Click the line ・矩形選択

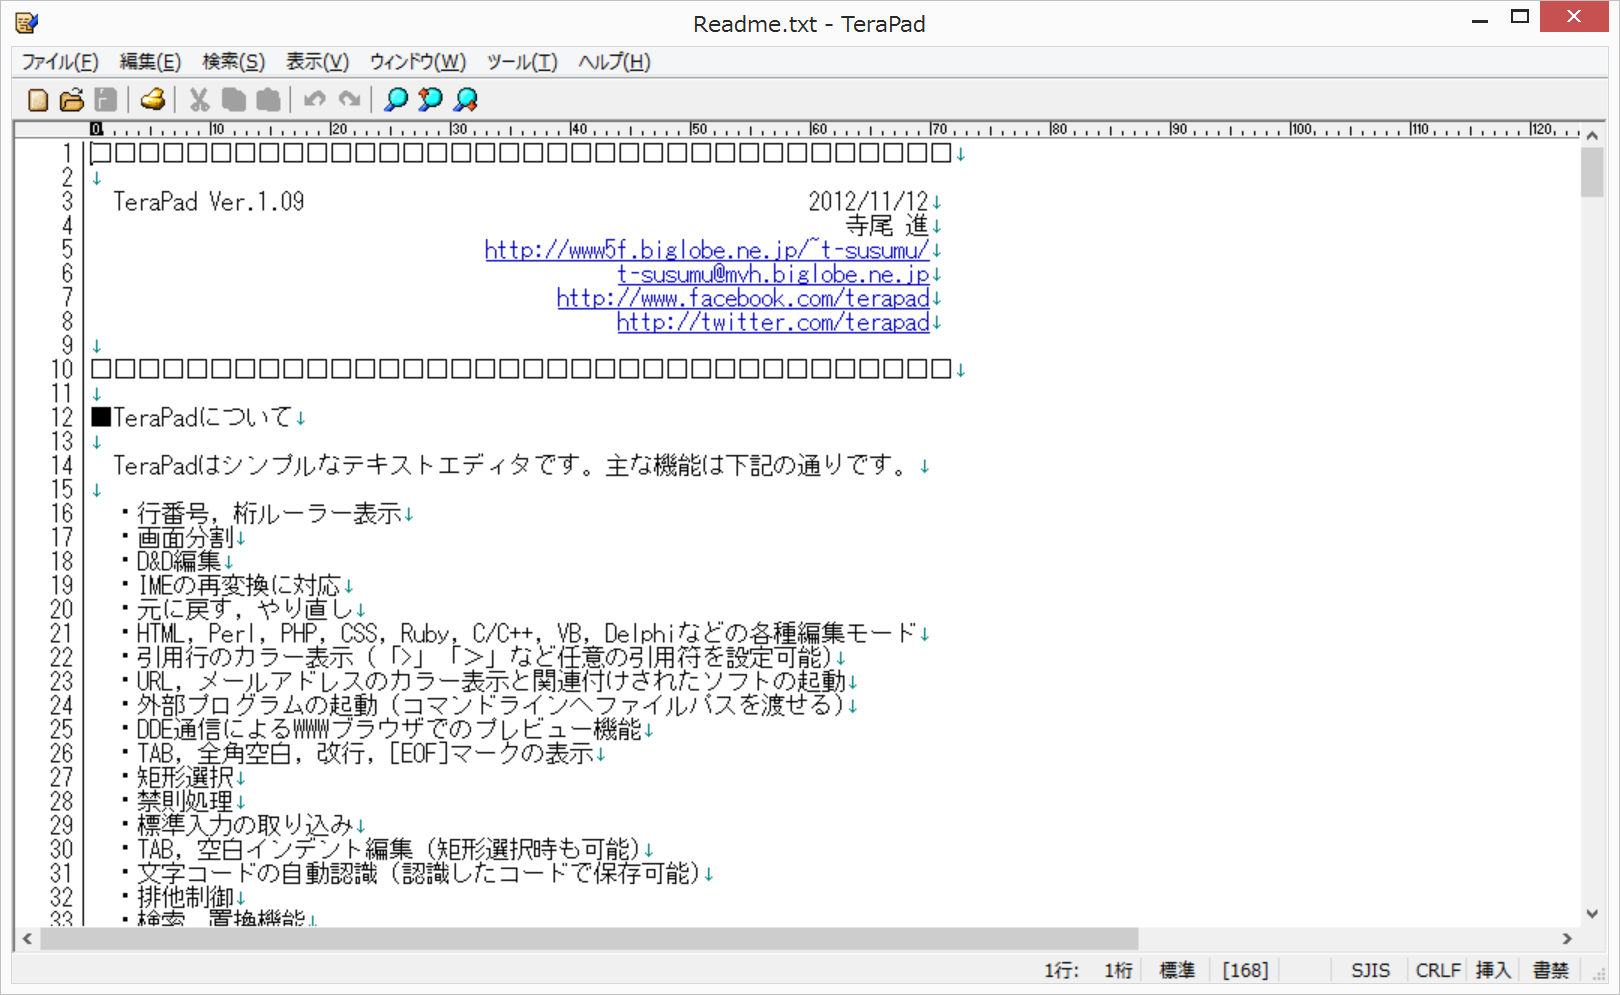coord(176,778)
